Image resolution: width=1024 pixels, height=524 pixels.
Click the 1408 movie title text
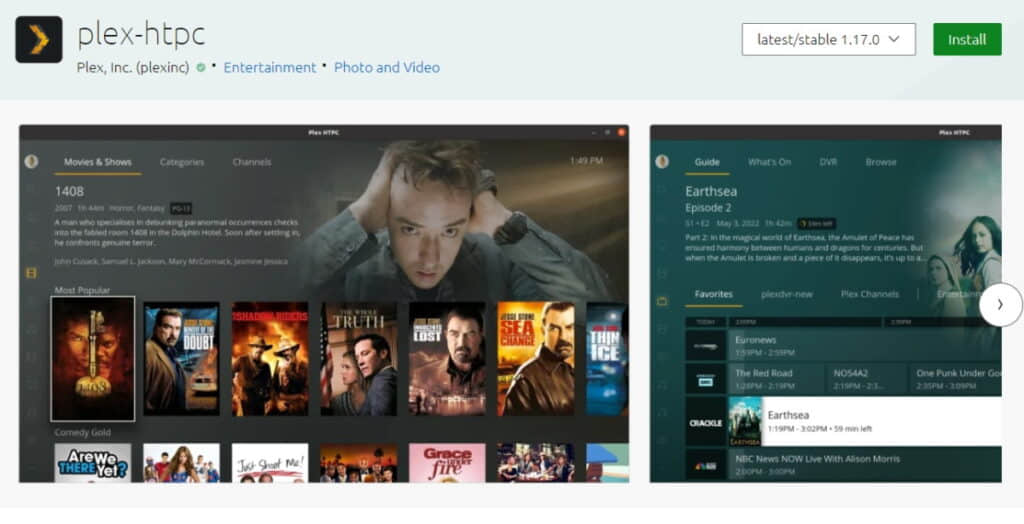point(69,191)
